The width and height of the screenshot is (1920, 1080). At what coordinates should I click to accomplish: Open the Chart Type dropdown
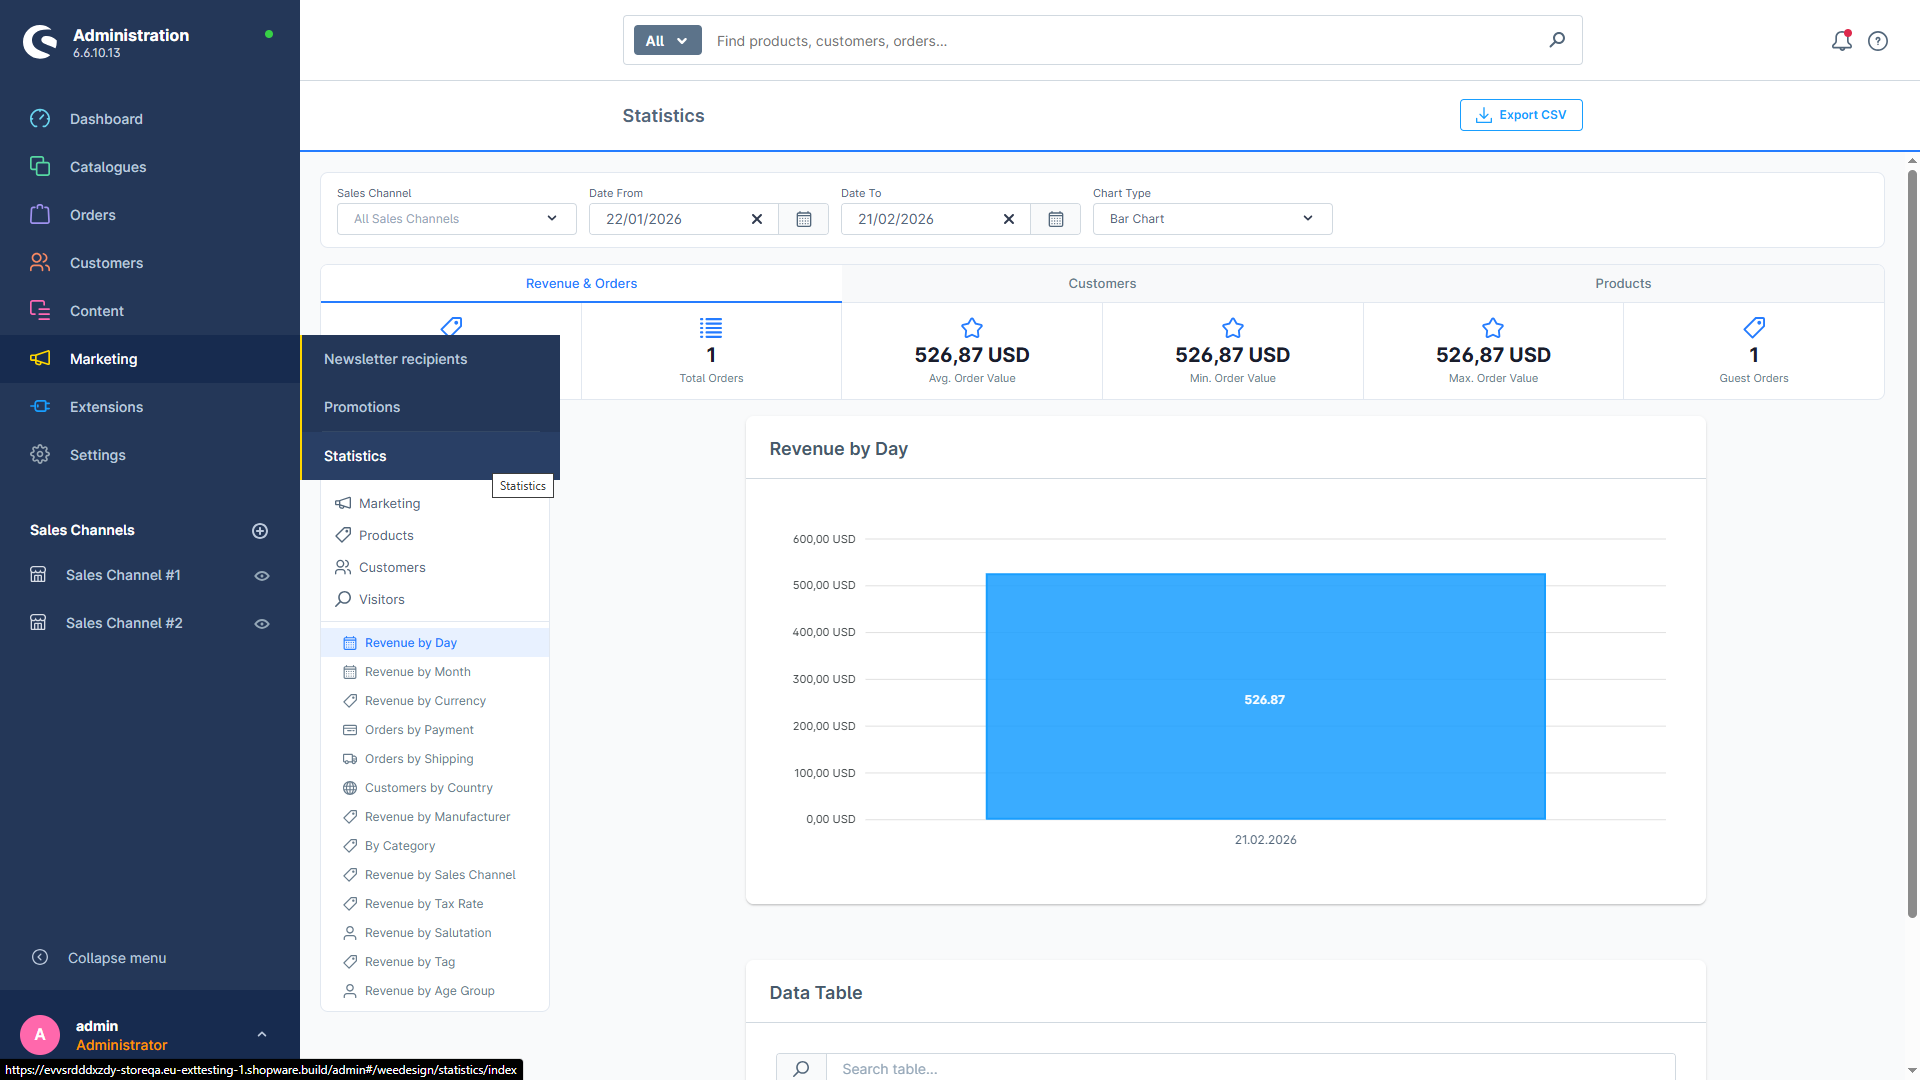point(1211,218)
